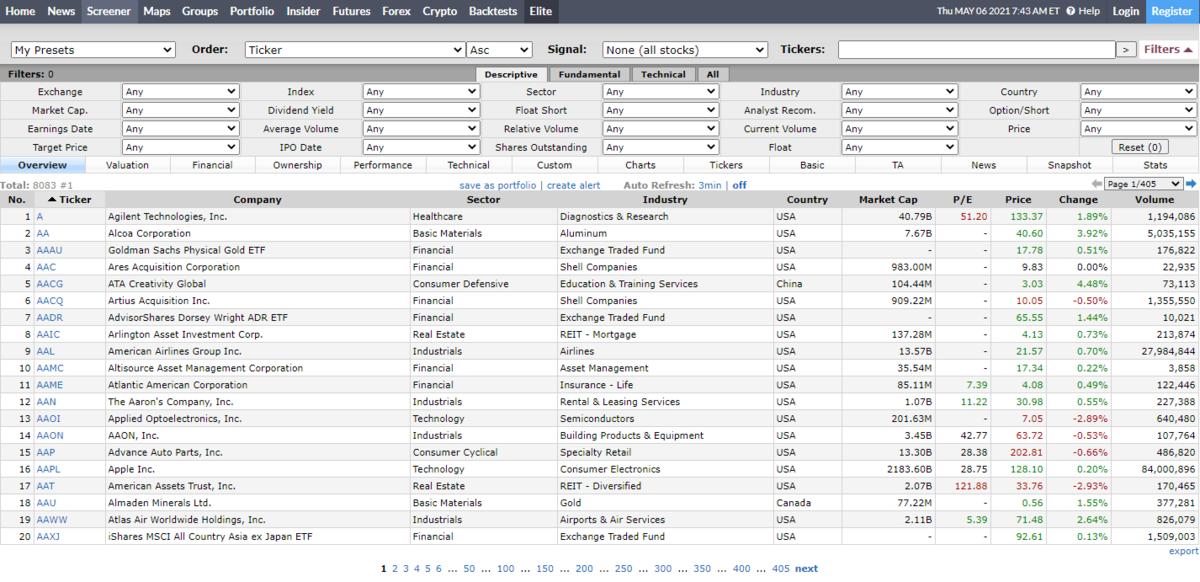
Task: Go to next page using right arrow icon
Action: pos(1190,184)
